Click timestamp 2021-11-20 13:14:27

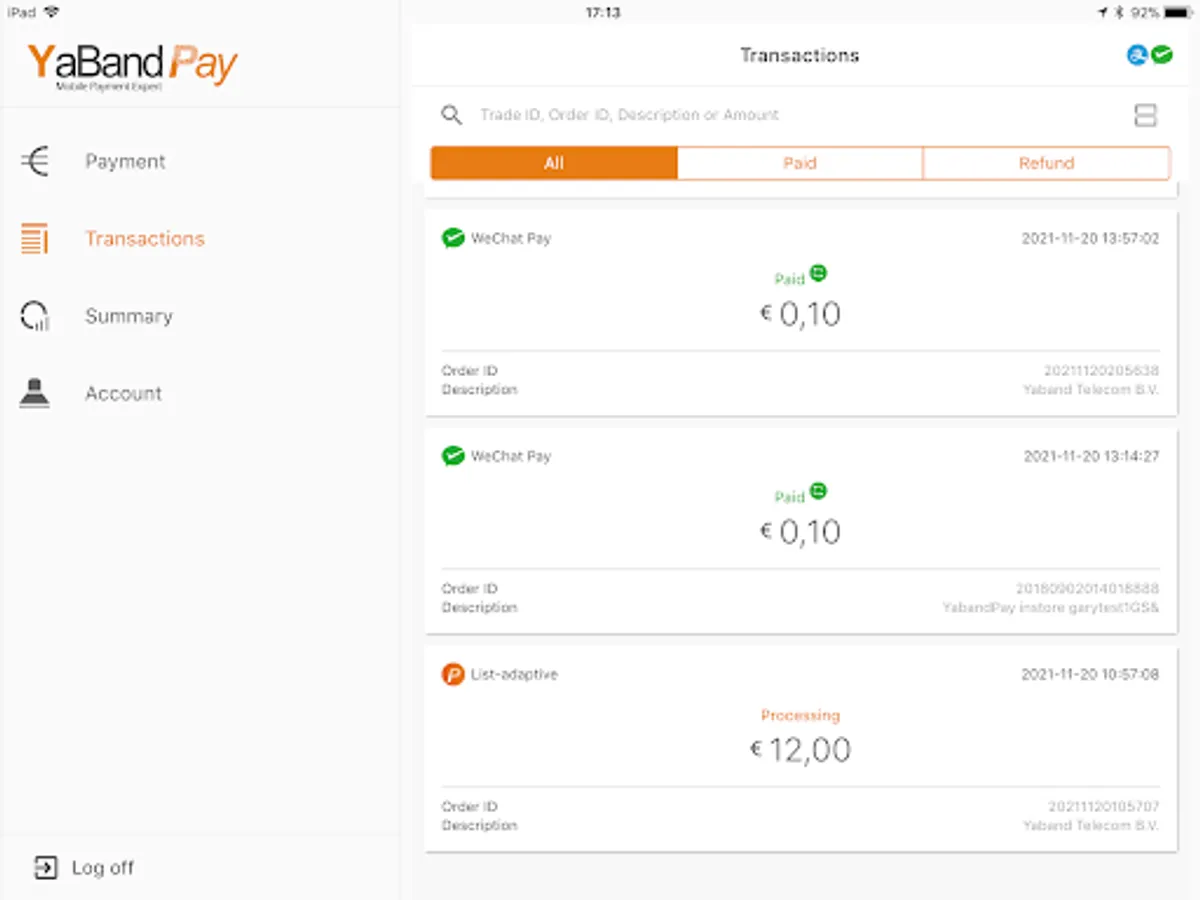1091,456
